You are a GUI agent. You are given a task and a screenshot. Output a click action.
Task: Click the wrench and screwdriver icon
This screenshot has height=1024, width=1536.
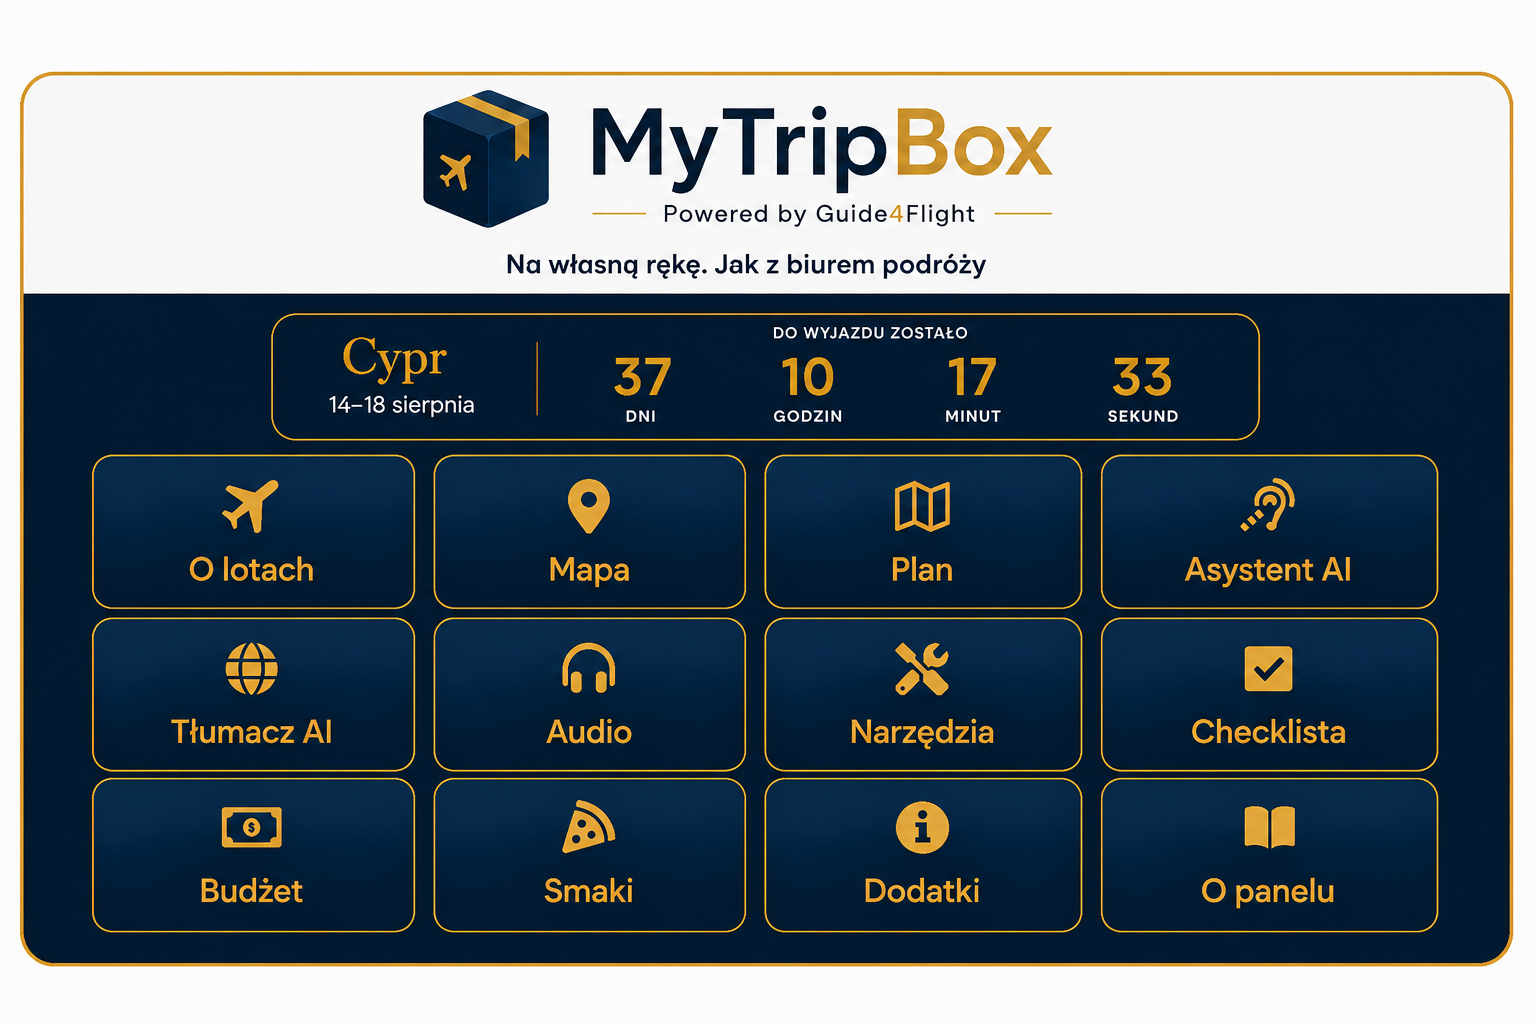[x=922, y=668]
